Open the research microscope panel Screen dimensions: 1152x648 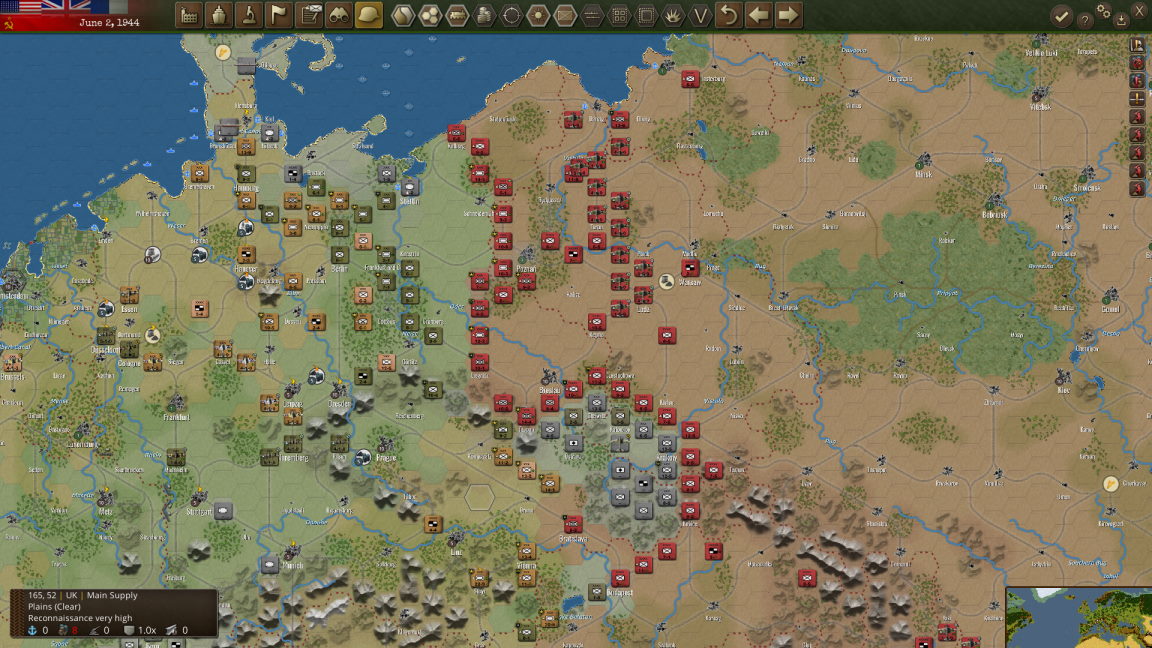click(x=248, y=15)
